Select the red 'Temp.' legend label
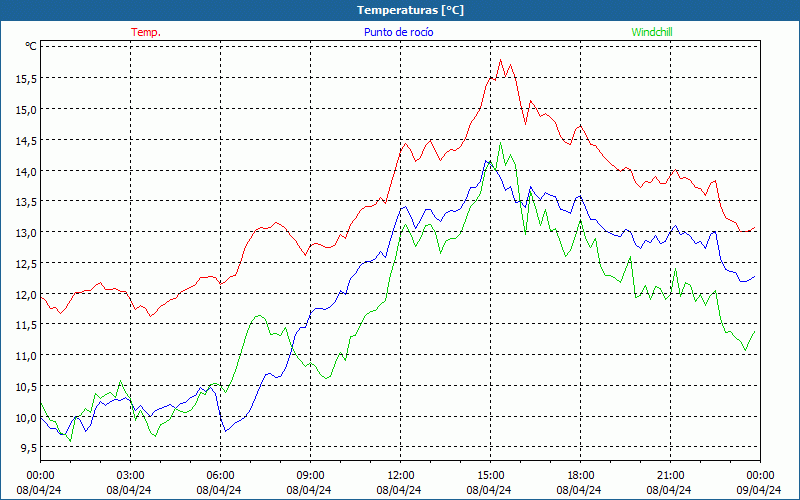Viewport: 800px width, 500px height. [146, 32]
